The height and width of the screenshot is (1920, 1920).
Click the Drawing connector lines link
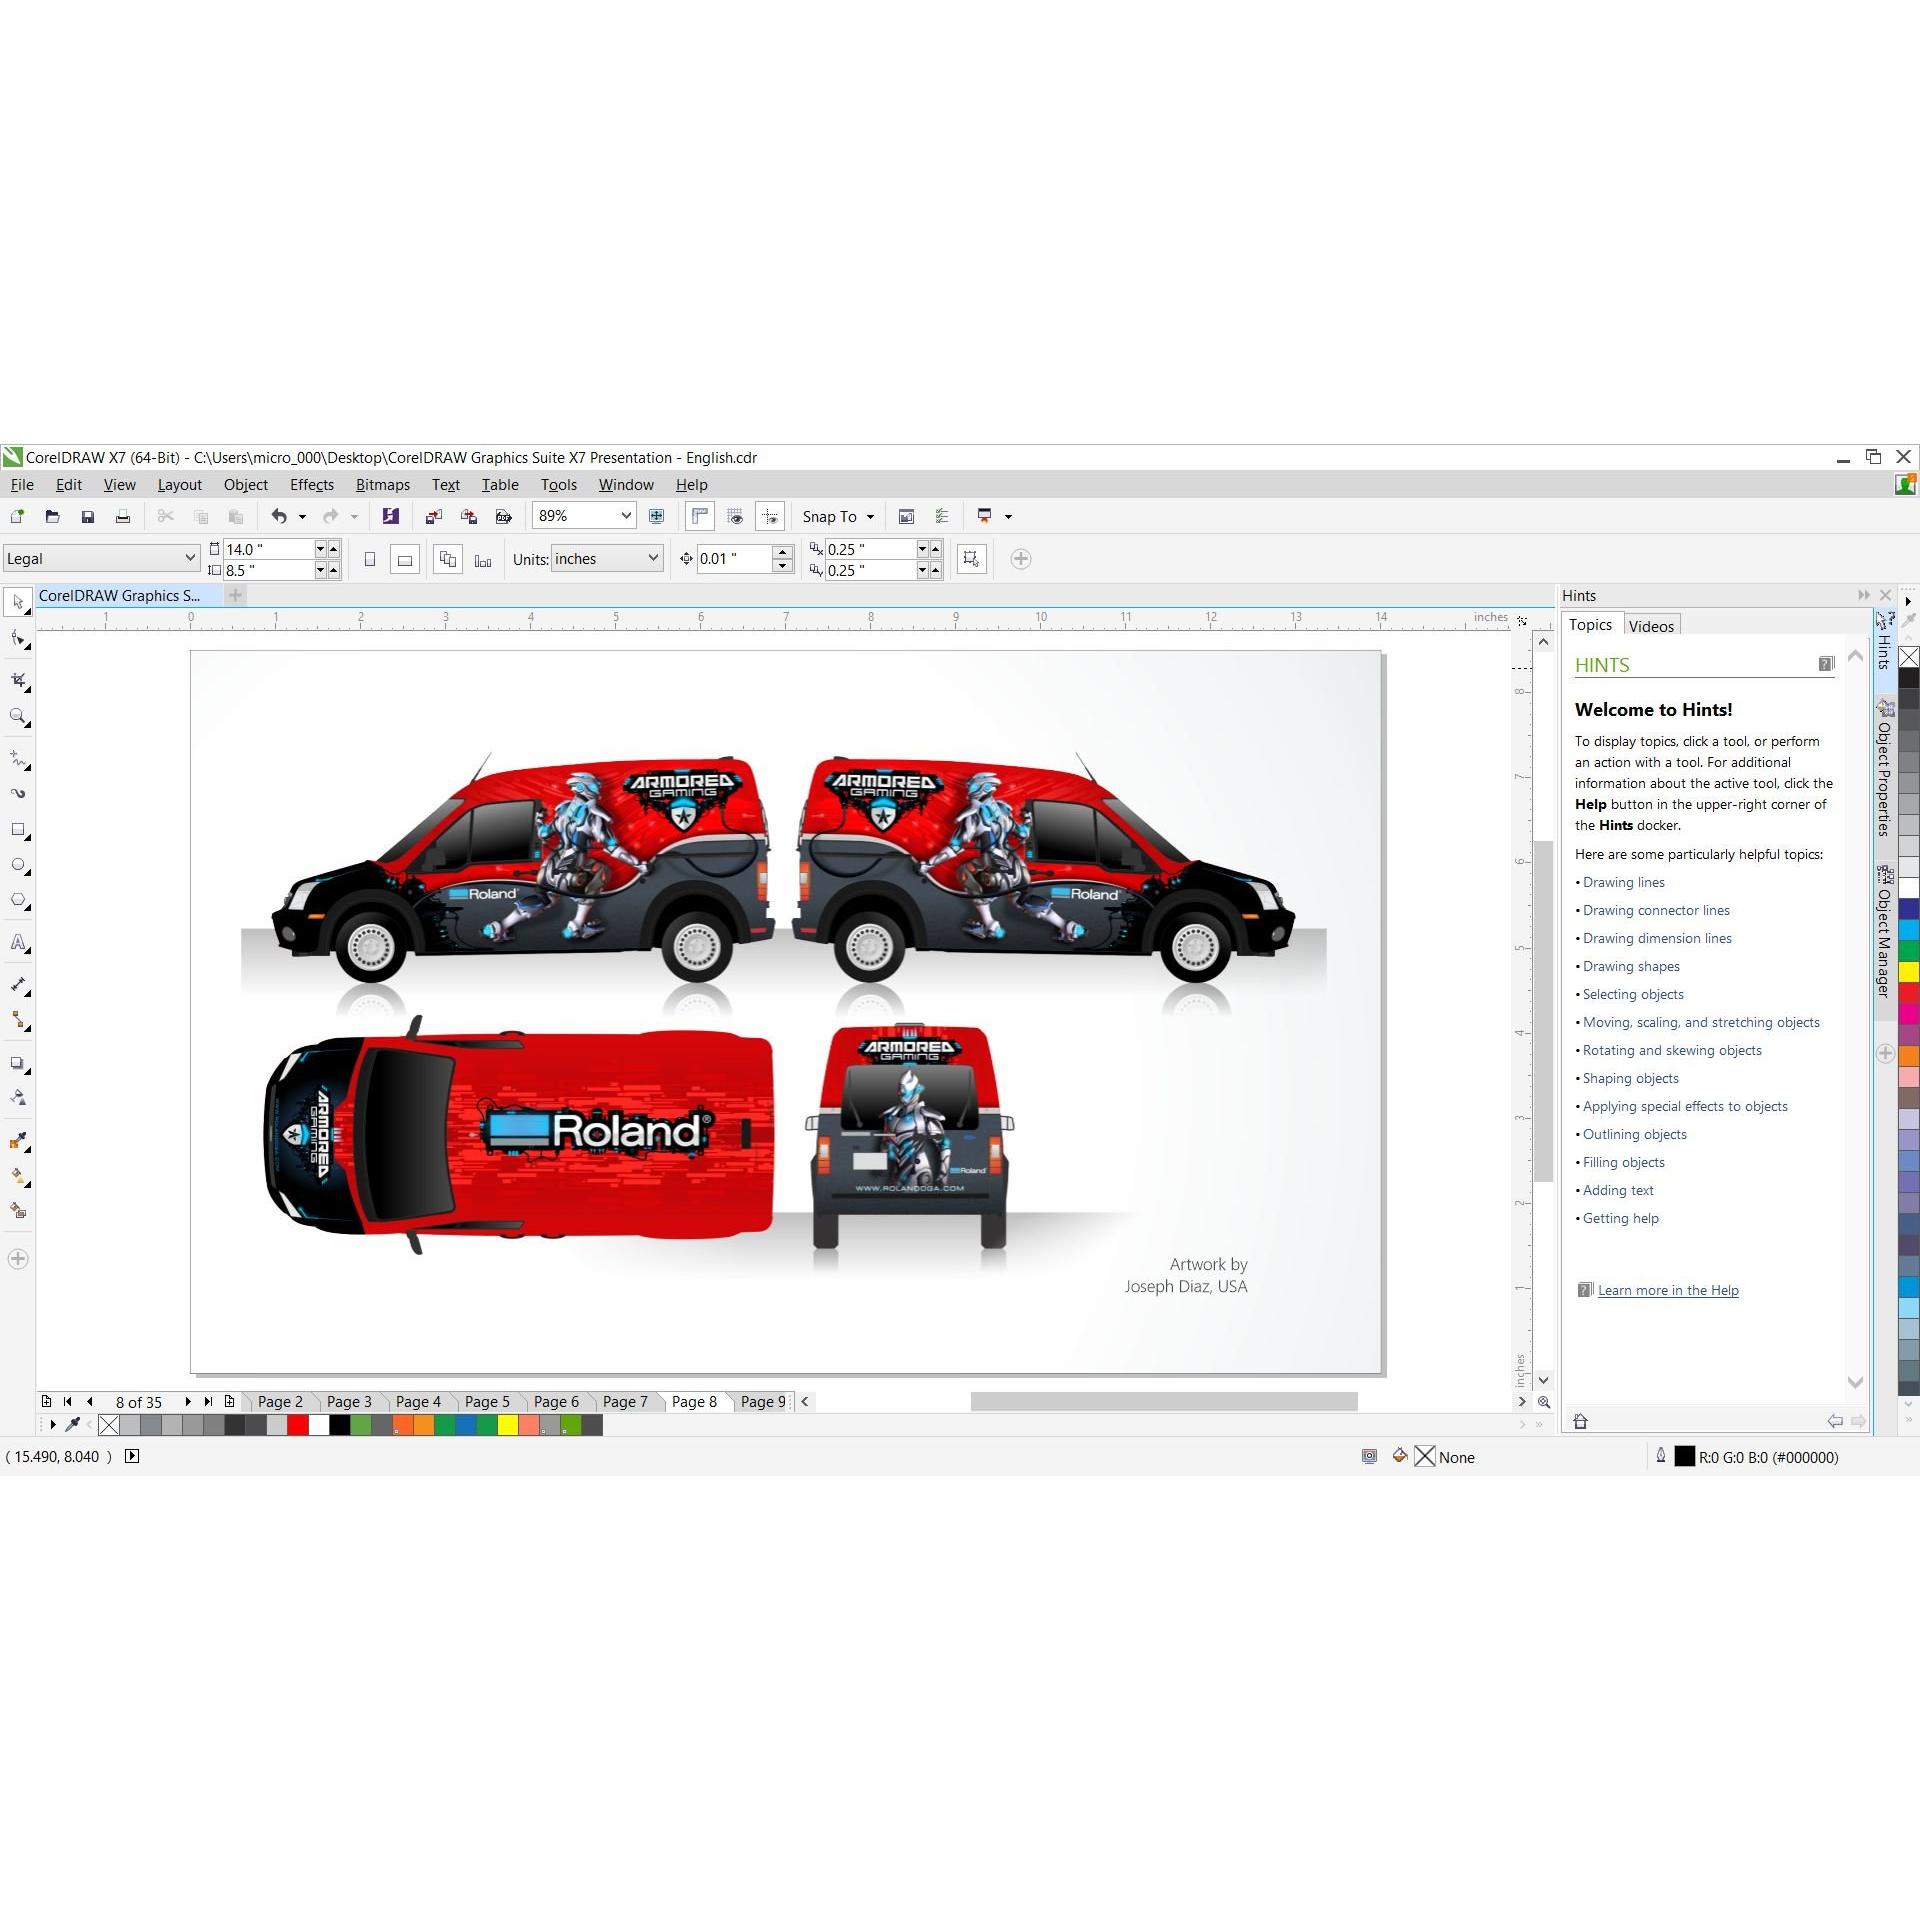tap(1655, 910)
